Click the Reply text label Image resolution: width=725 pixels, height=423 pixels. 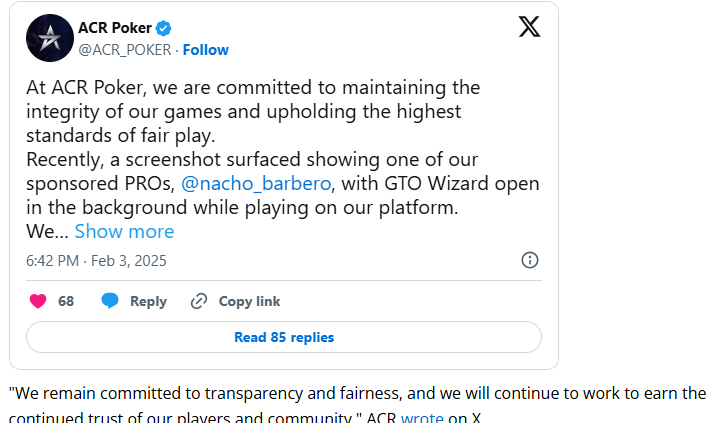click(148, 301)
